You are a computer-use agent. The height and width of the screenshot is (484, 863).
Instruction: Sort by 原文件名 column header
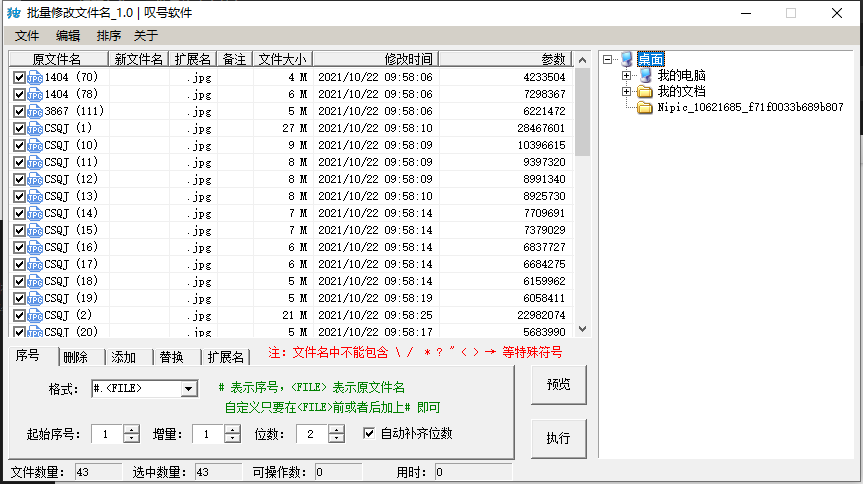click(58, 59)
